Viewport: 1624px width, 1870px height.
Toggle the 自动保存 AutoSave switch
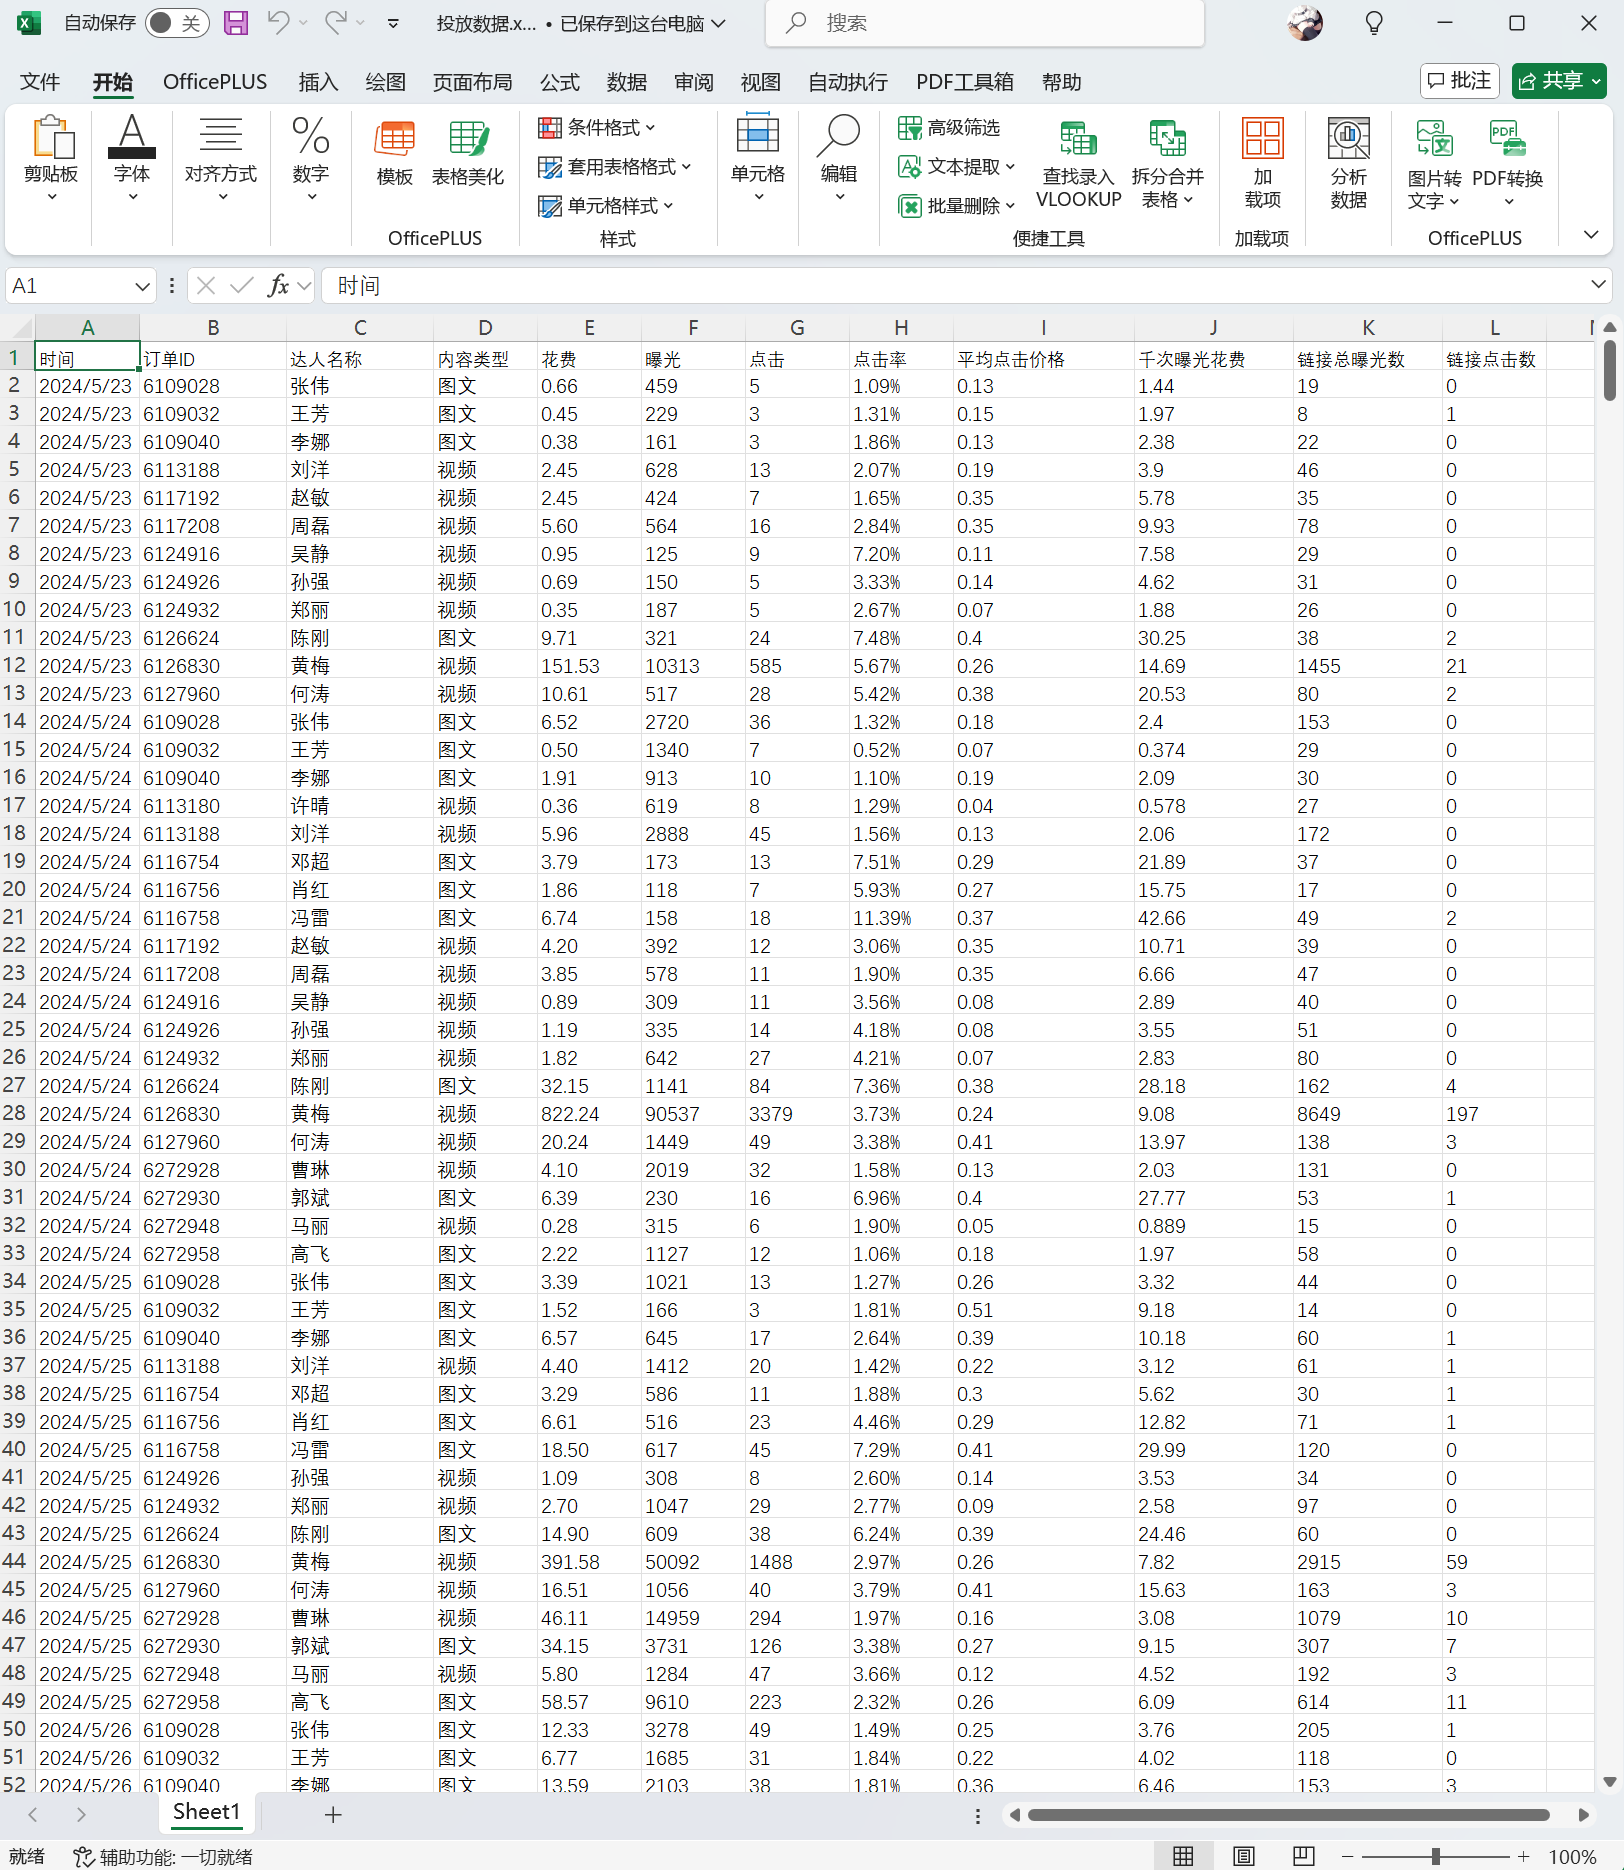click(177, 23)
